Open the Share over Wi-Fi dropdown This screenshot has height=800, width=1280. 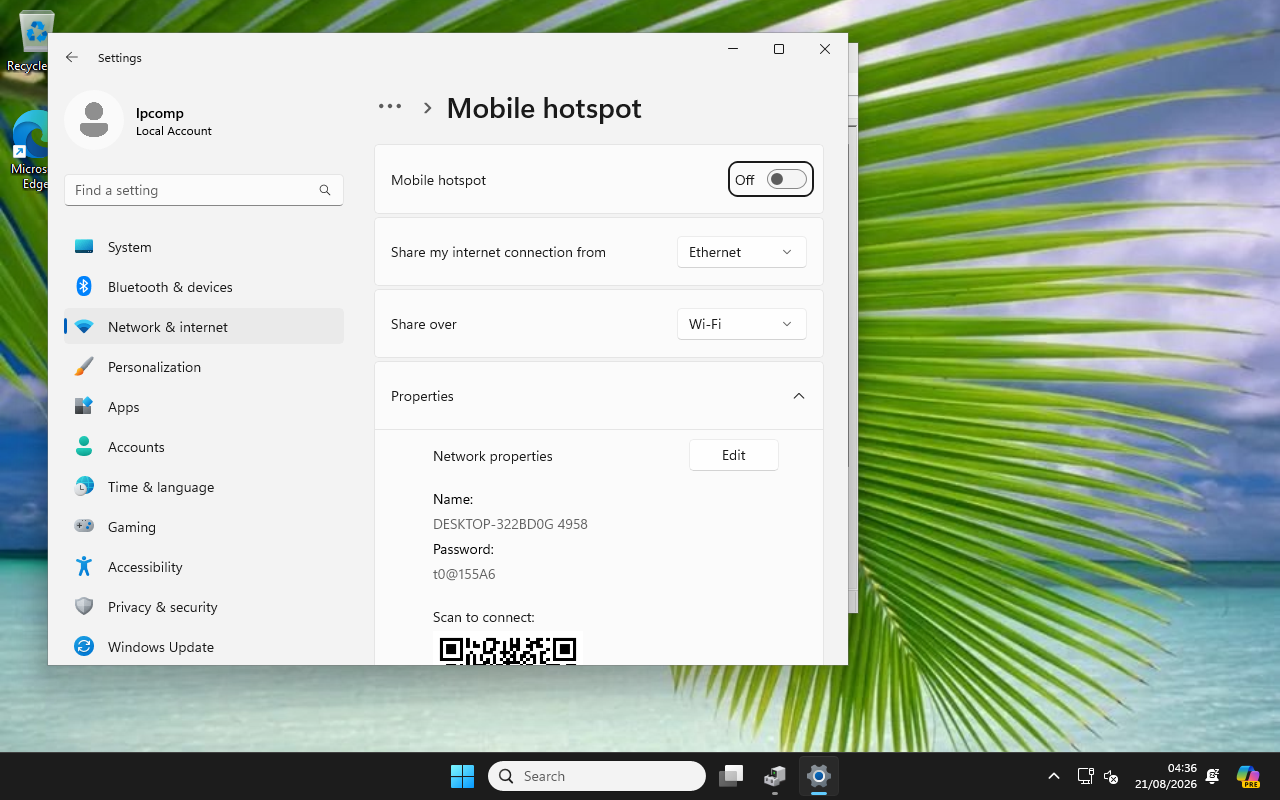741,324
